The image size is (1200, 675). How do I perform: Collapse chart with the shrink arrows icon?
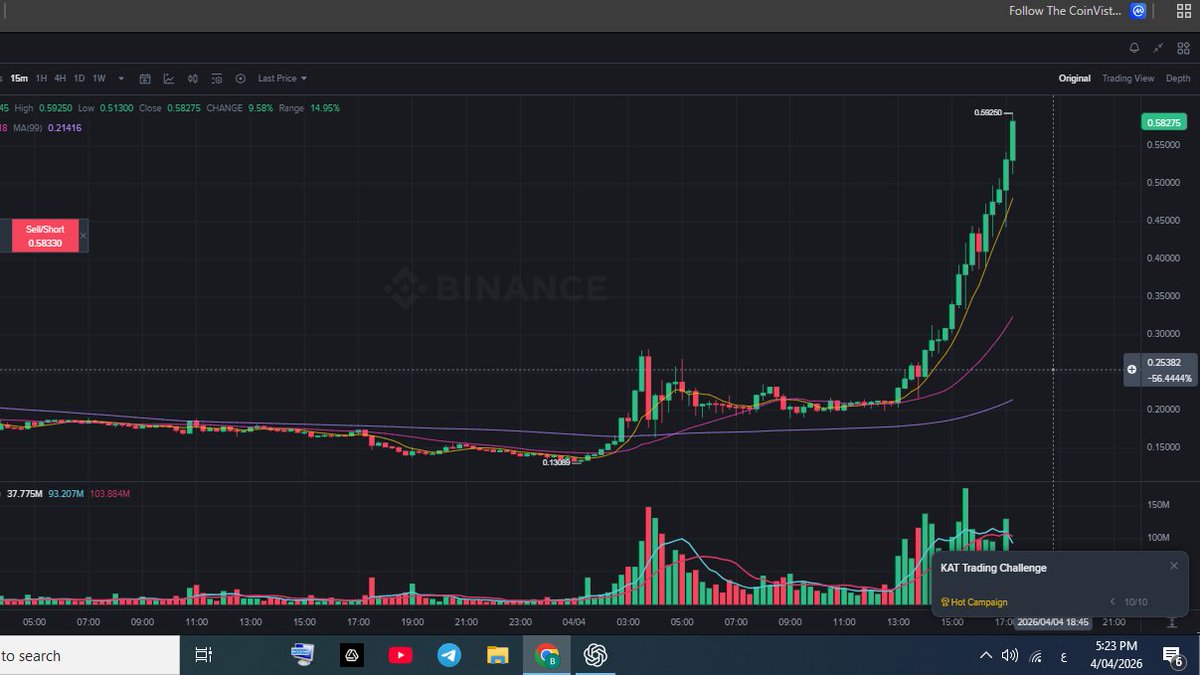(x=1158, y=47)
